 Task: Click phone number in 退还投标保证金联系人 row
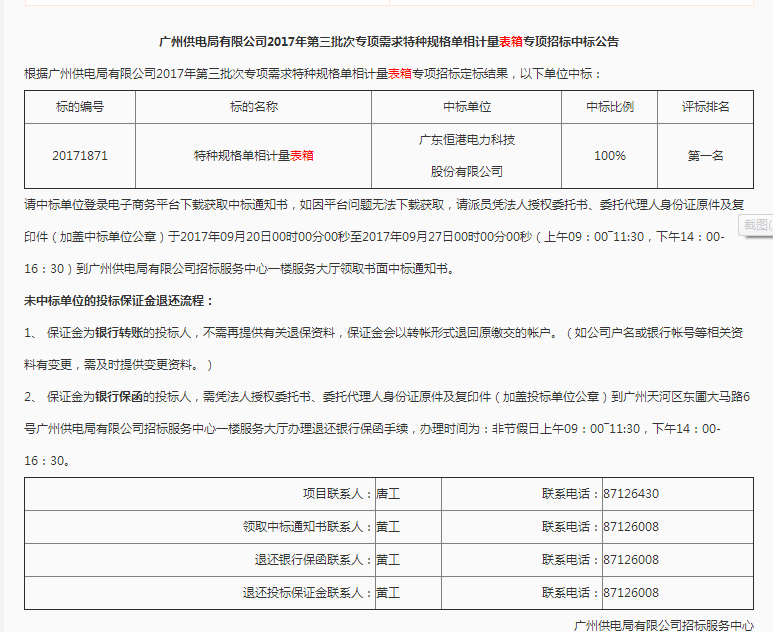point(631,593)
